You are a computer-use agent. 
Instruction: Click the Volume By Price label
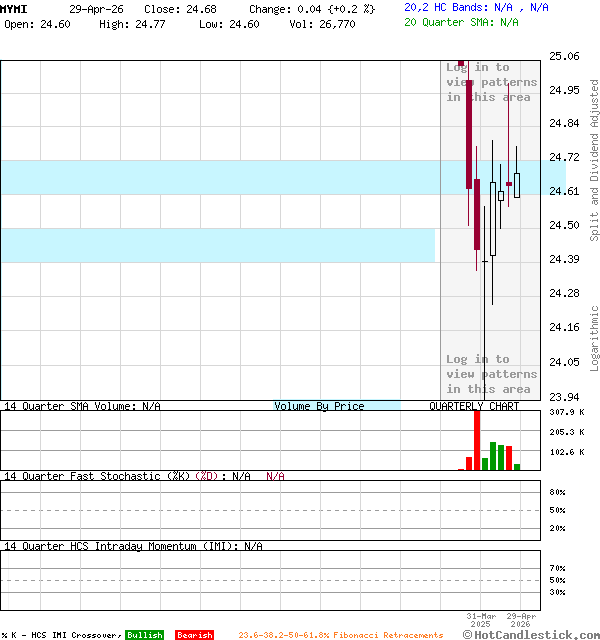pyautogui.click(x=319, y=406)
